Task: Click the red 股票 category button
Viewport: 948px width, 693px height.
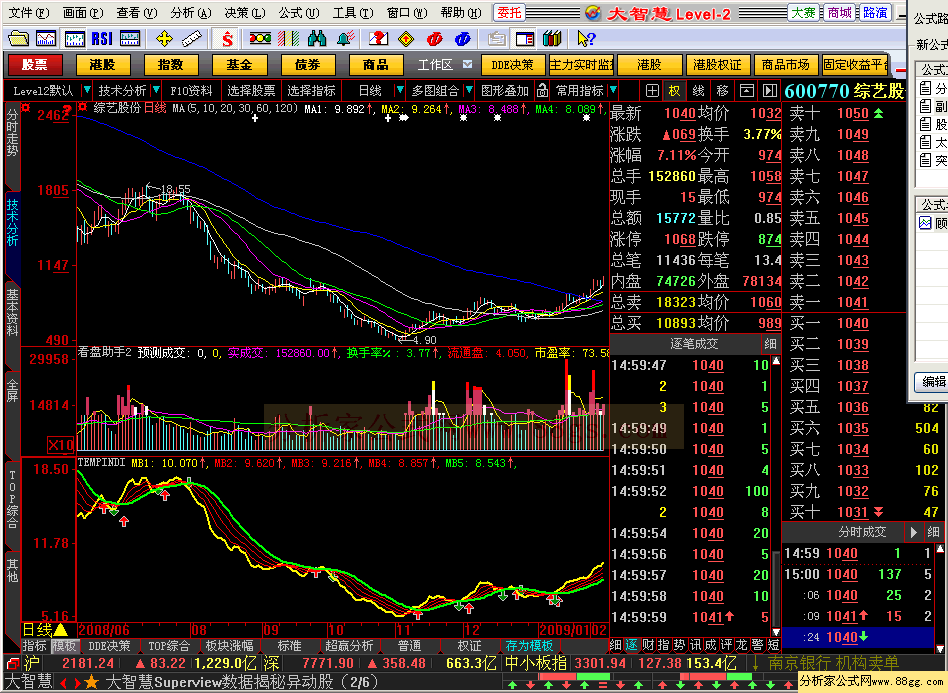Action: [34, 64]
